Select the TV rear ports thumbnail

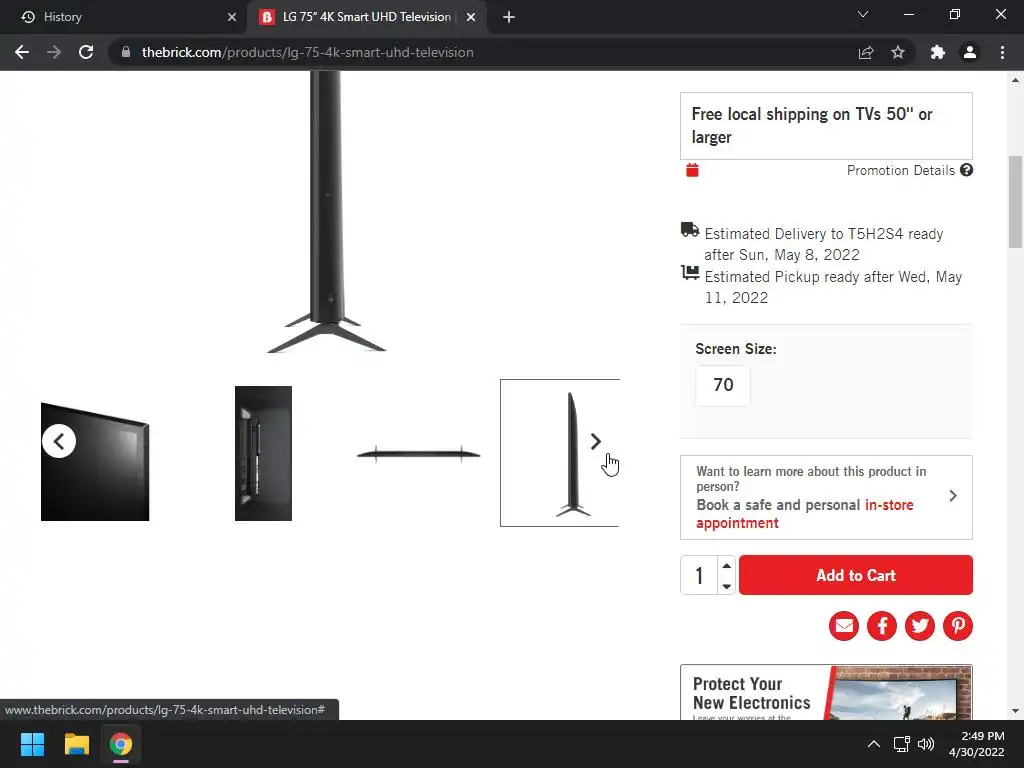coord(263,453)
